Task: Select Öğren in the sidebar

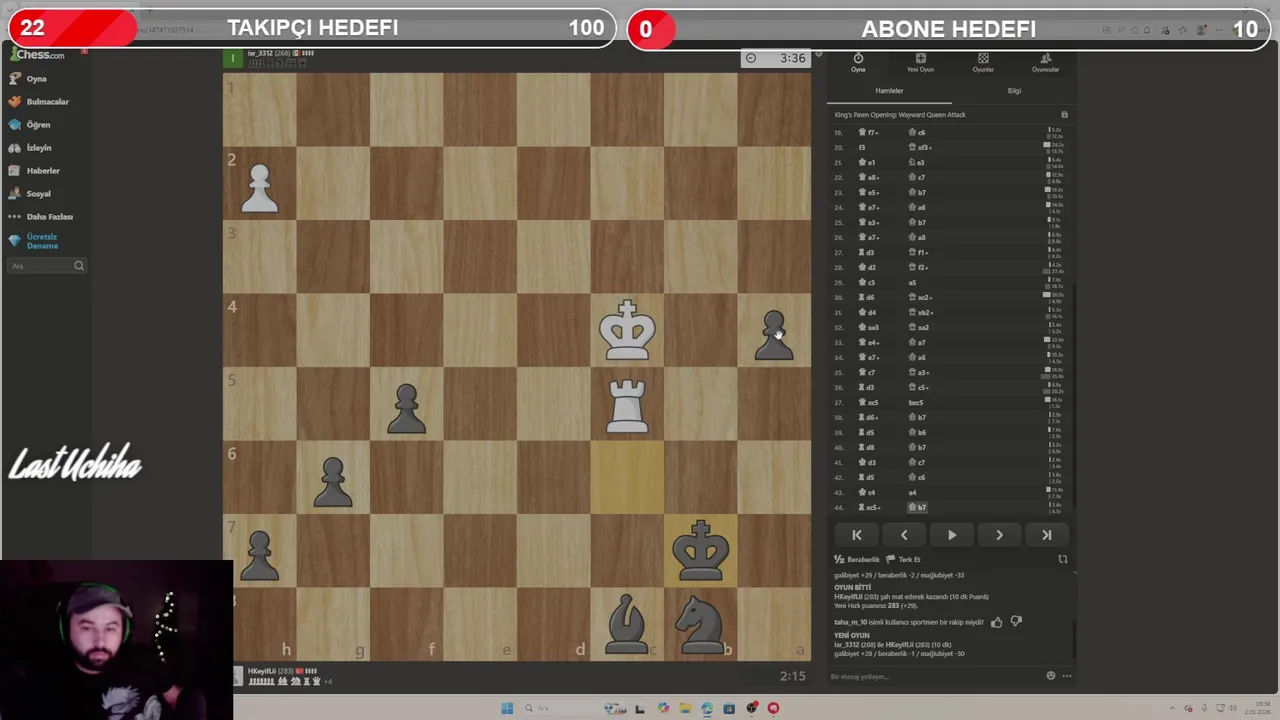Action: (x=38, y=124)
